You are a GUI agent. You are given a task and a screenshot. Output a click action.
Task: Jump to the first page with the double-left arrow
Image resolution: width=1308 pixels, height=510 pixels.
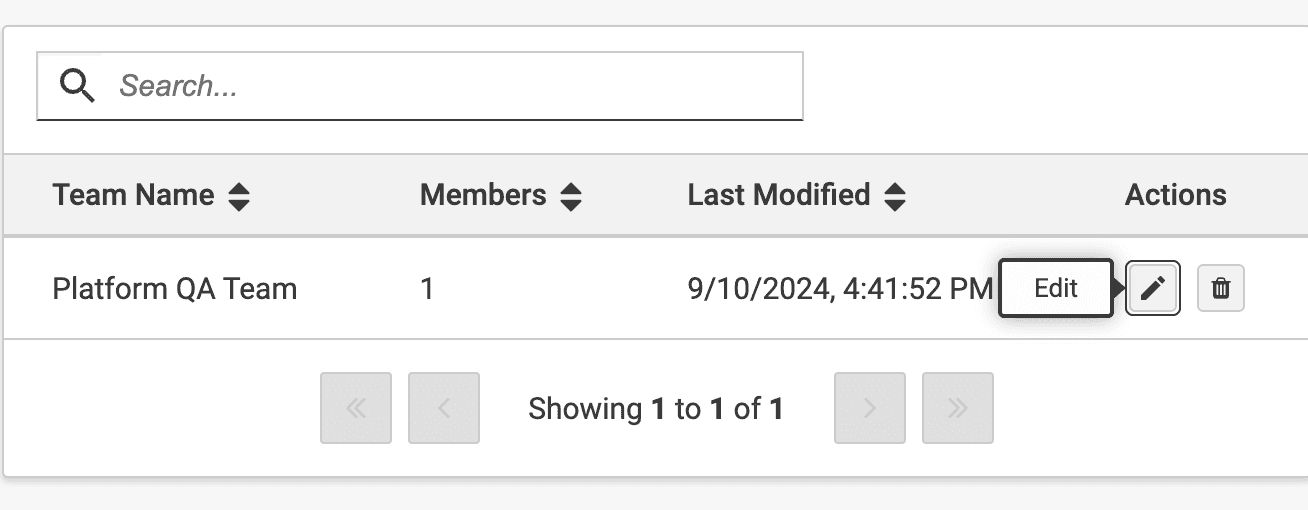click(x=356, y=408)
